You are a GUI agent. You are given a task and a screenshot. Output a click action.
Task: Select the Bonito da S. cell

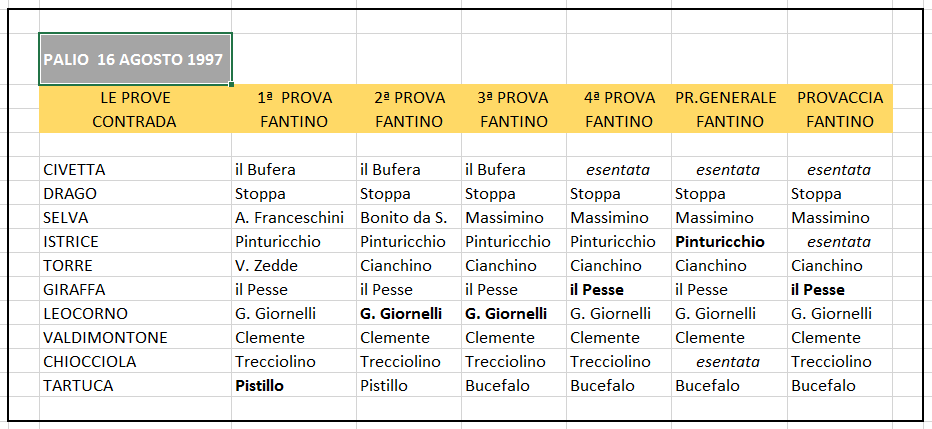409,218
